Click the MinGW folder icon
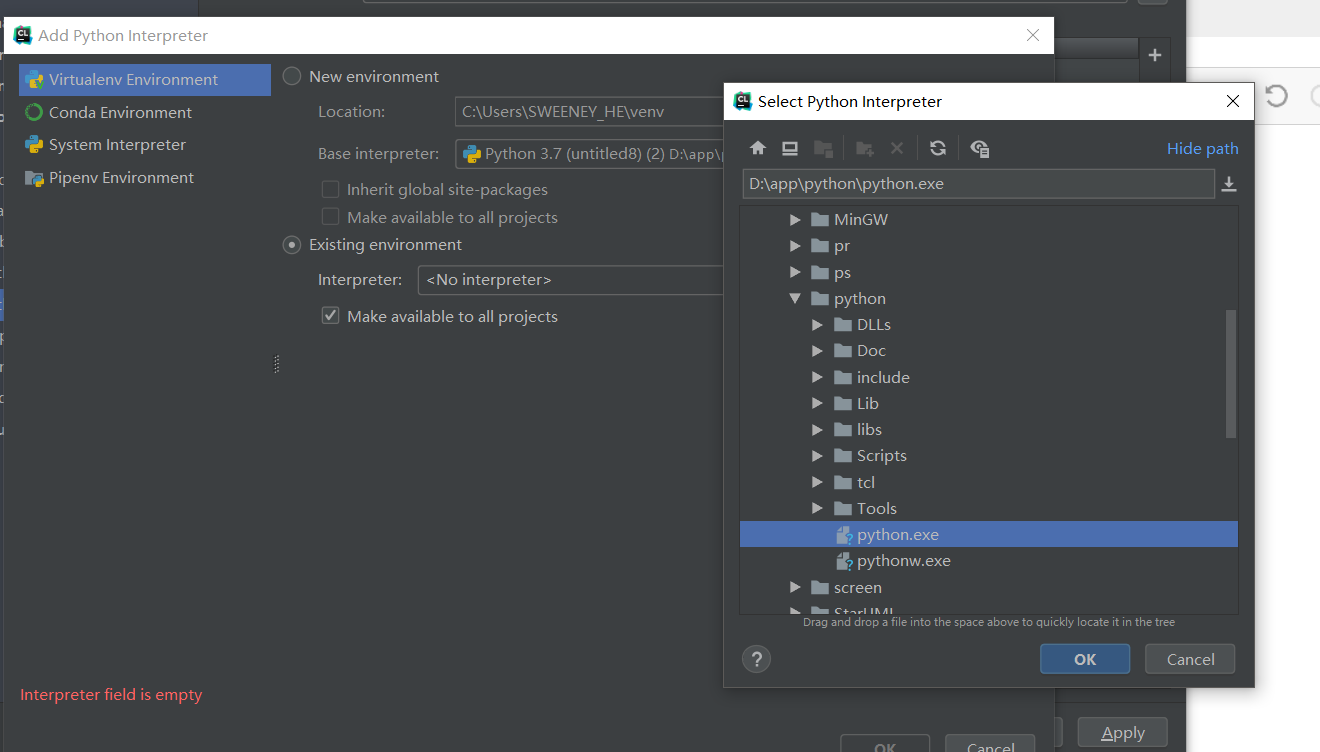Screen dimensions: 1320x752 coord(820,220)
